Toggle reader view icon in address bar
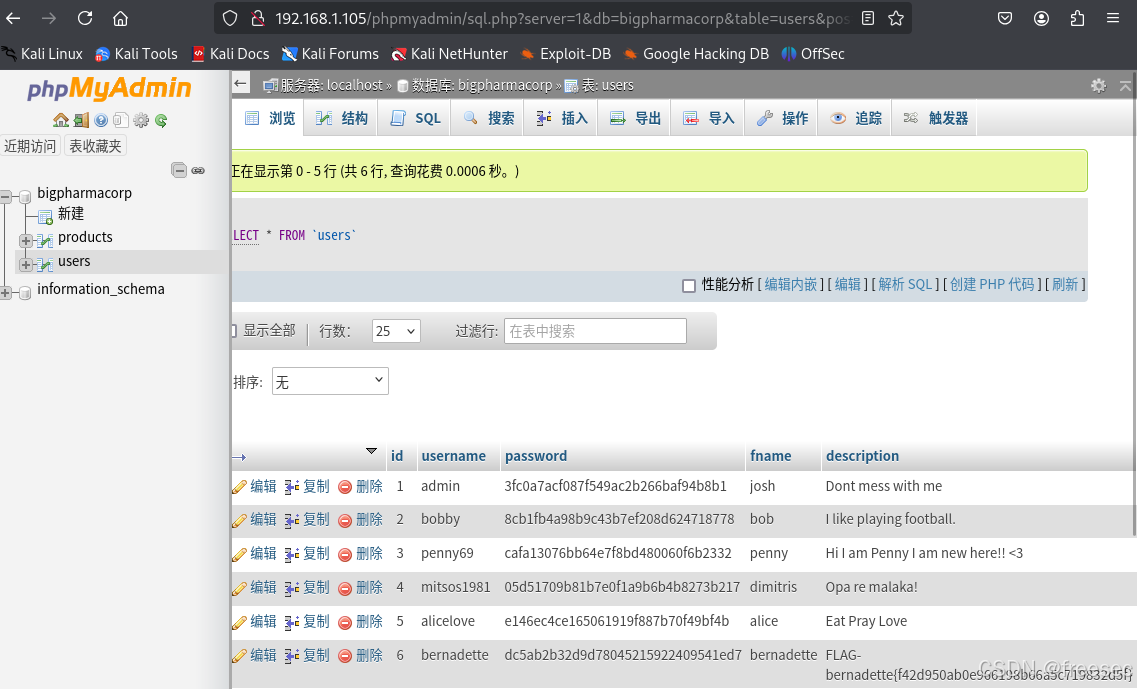Screen dimensions: 1137x689 868,18
